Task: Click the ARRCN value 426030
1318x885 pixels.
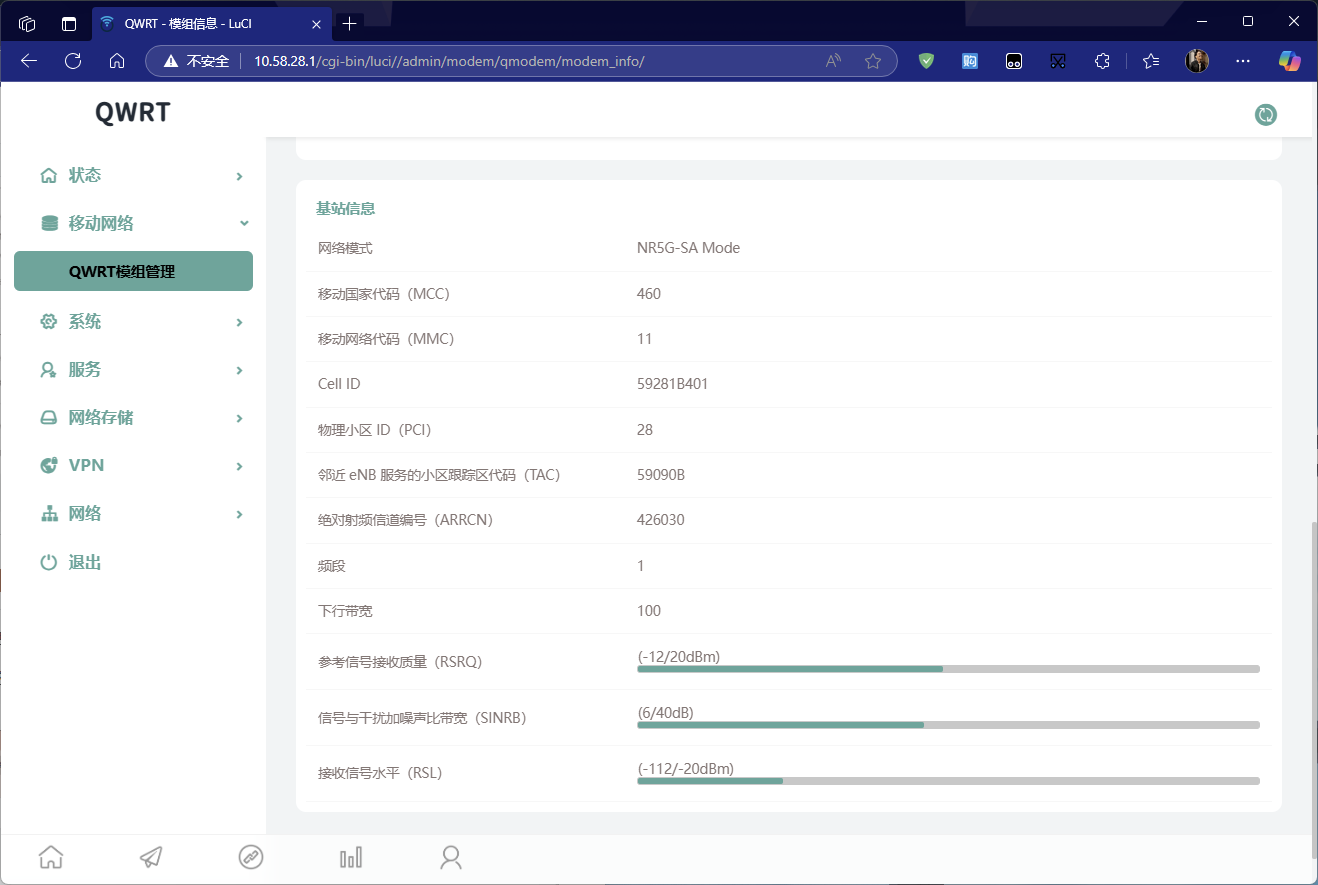Action: 660,519
